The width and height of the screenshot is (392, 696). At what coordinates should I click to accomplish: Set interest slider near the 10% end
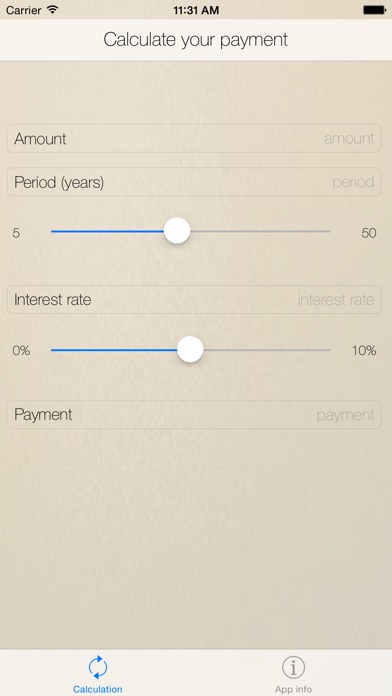324,350
